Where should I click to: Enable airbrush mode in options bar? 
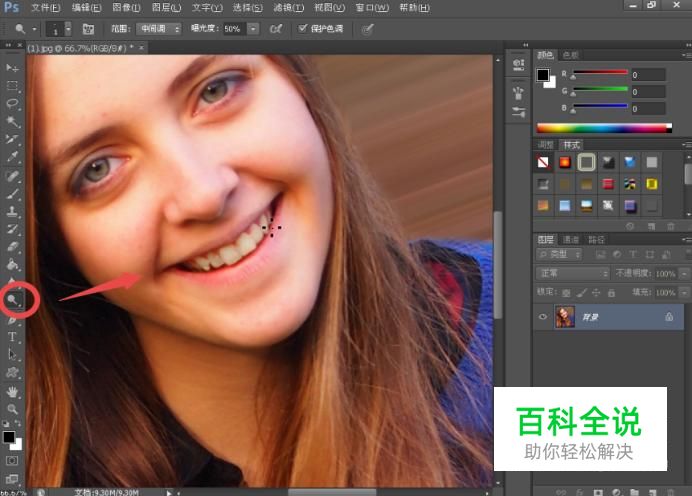click(x=276, y=29)
